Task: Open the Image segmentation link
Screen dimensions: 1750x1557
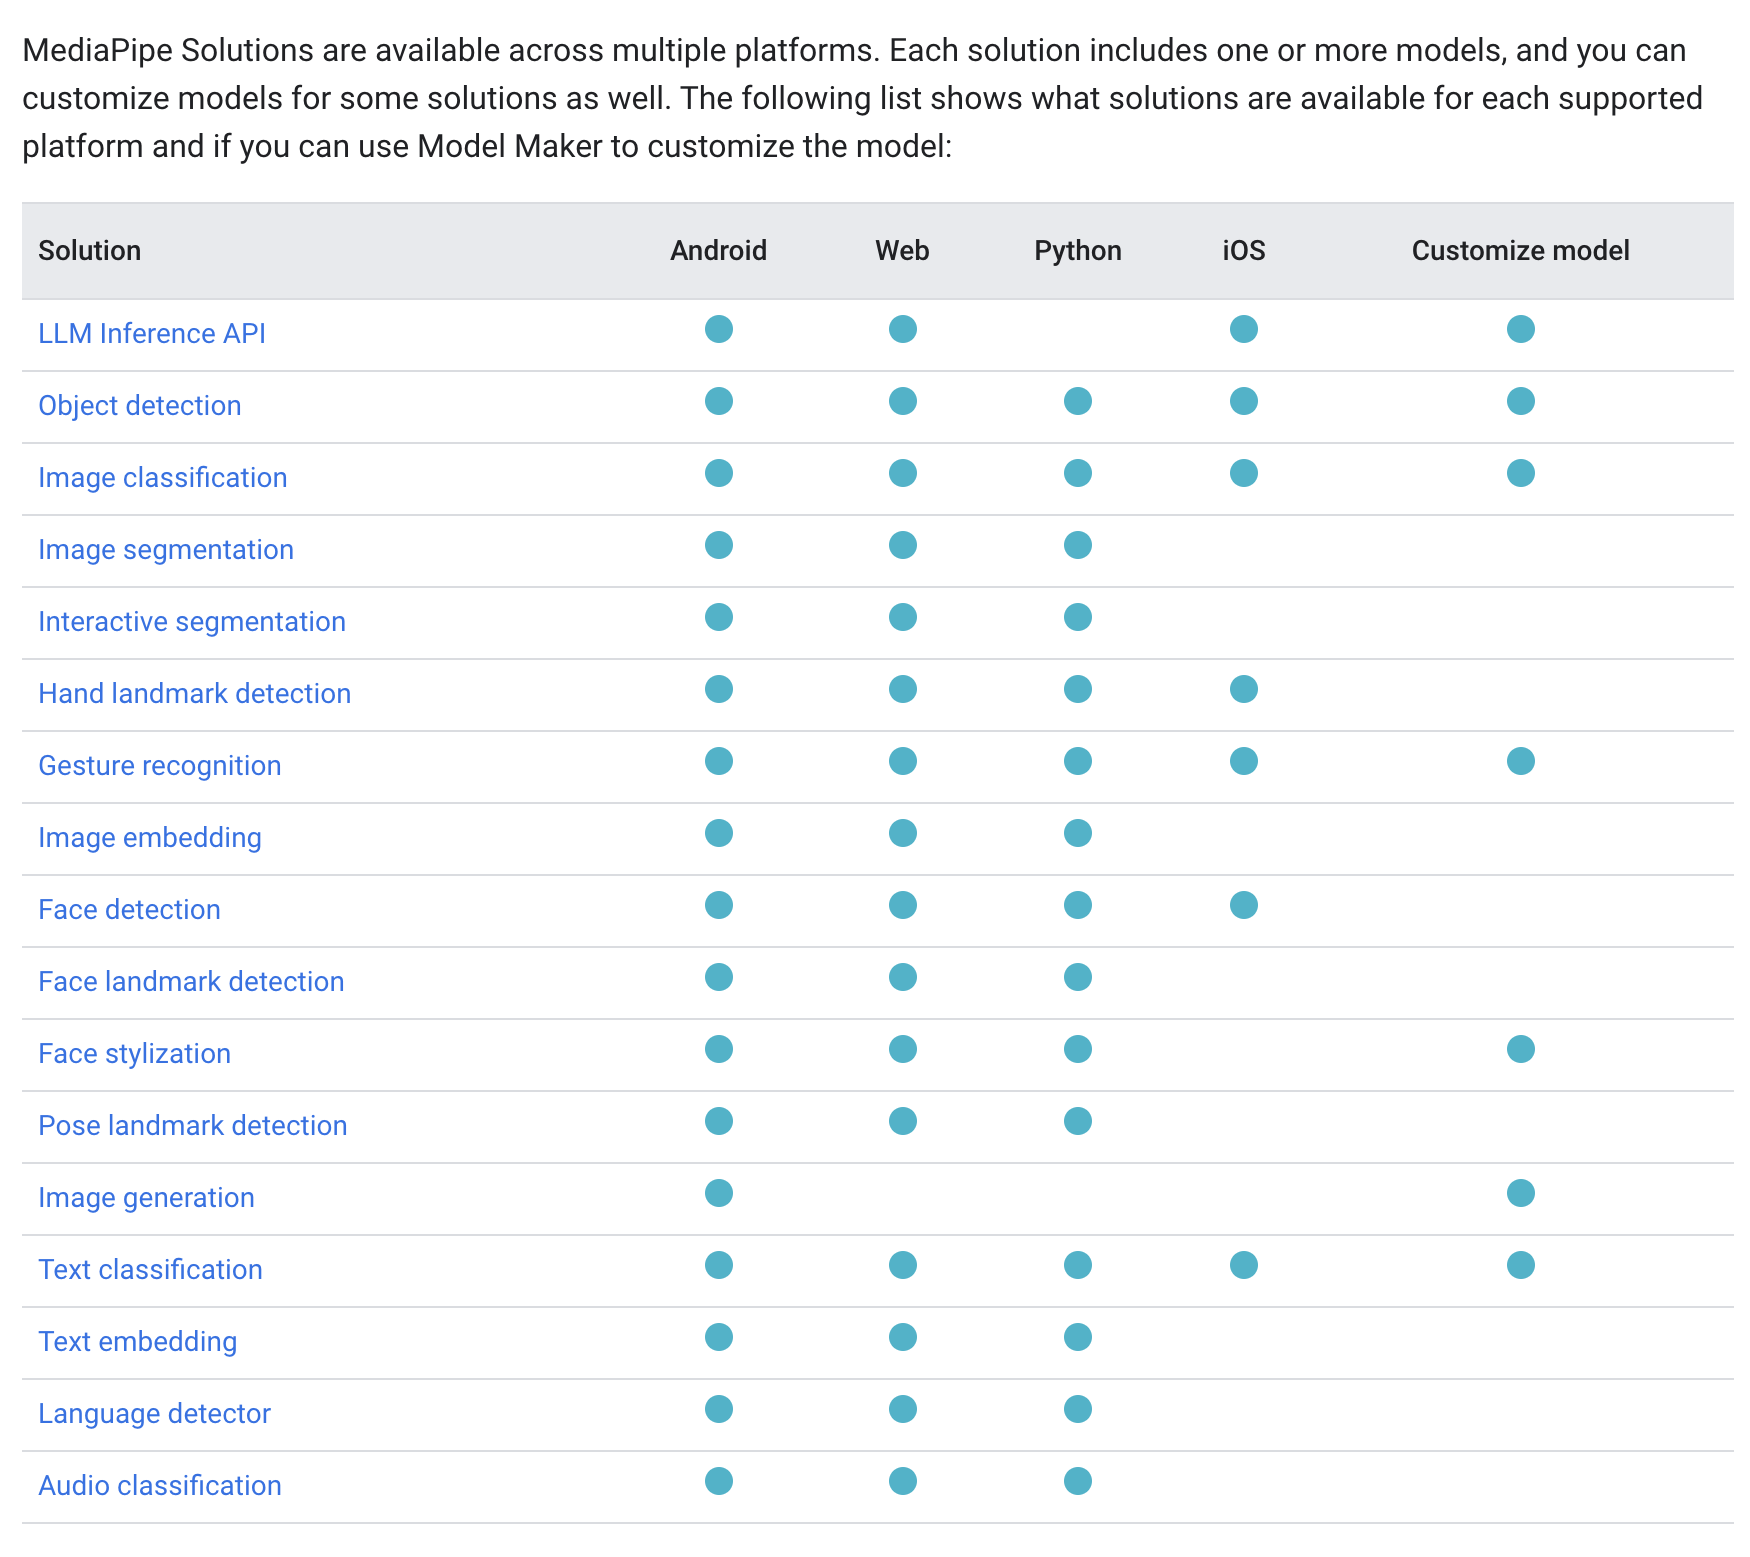Action: [166, 549]
